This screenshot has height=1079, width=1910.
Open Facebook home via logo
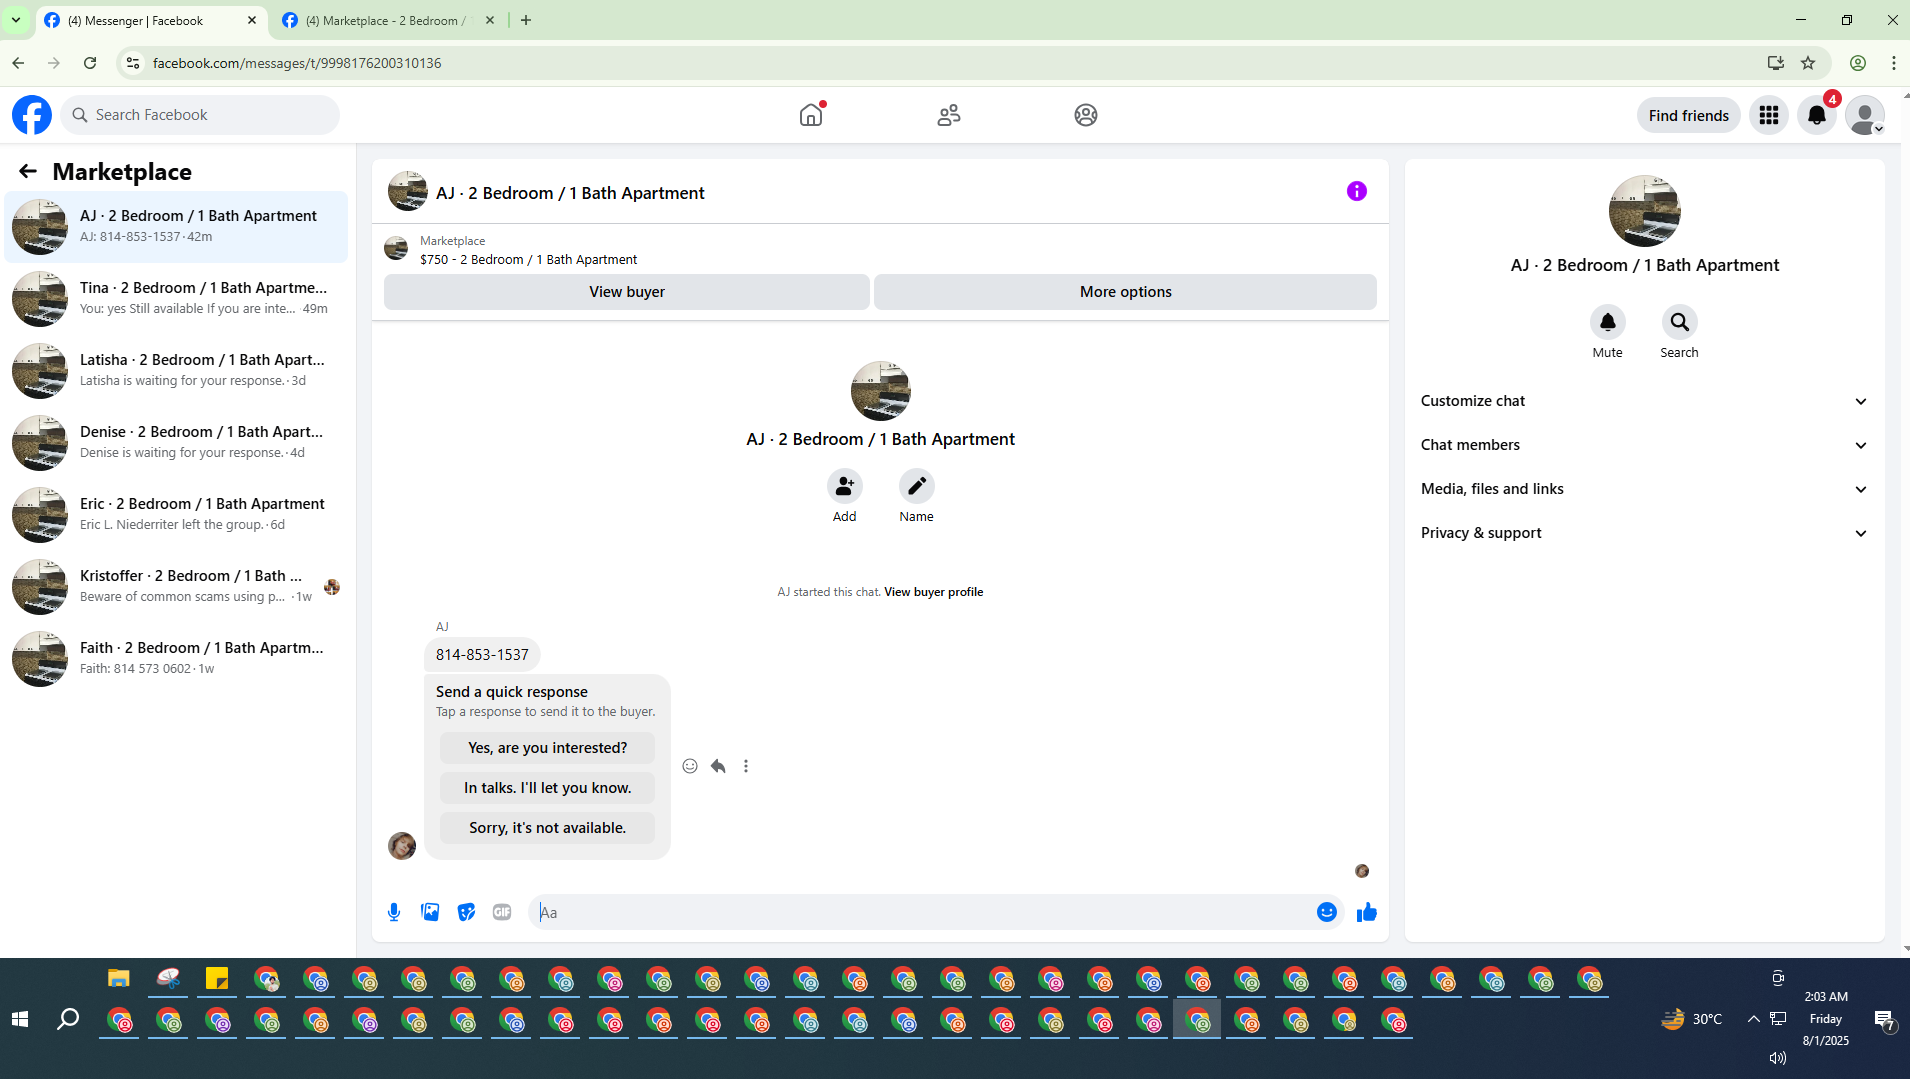tap(32, 115)
